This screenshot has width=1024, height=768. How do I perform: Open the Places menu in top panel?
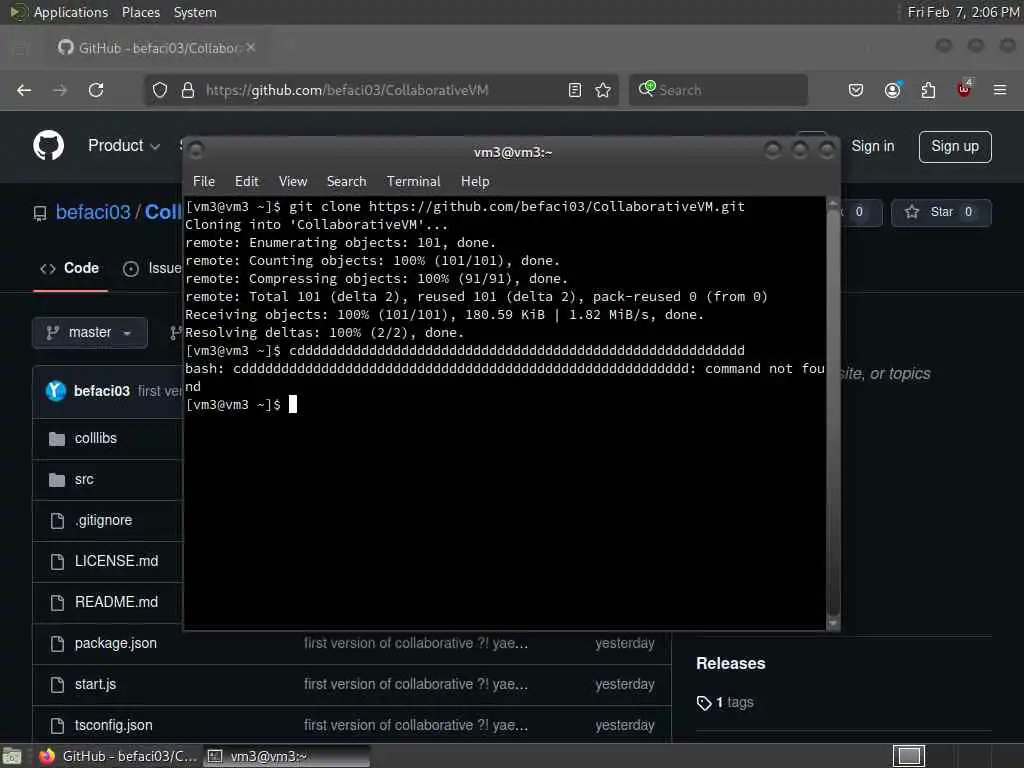point(140,12)
